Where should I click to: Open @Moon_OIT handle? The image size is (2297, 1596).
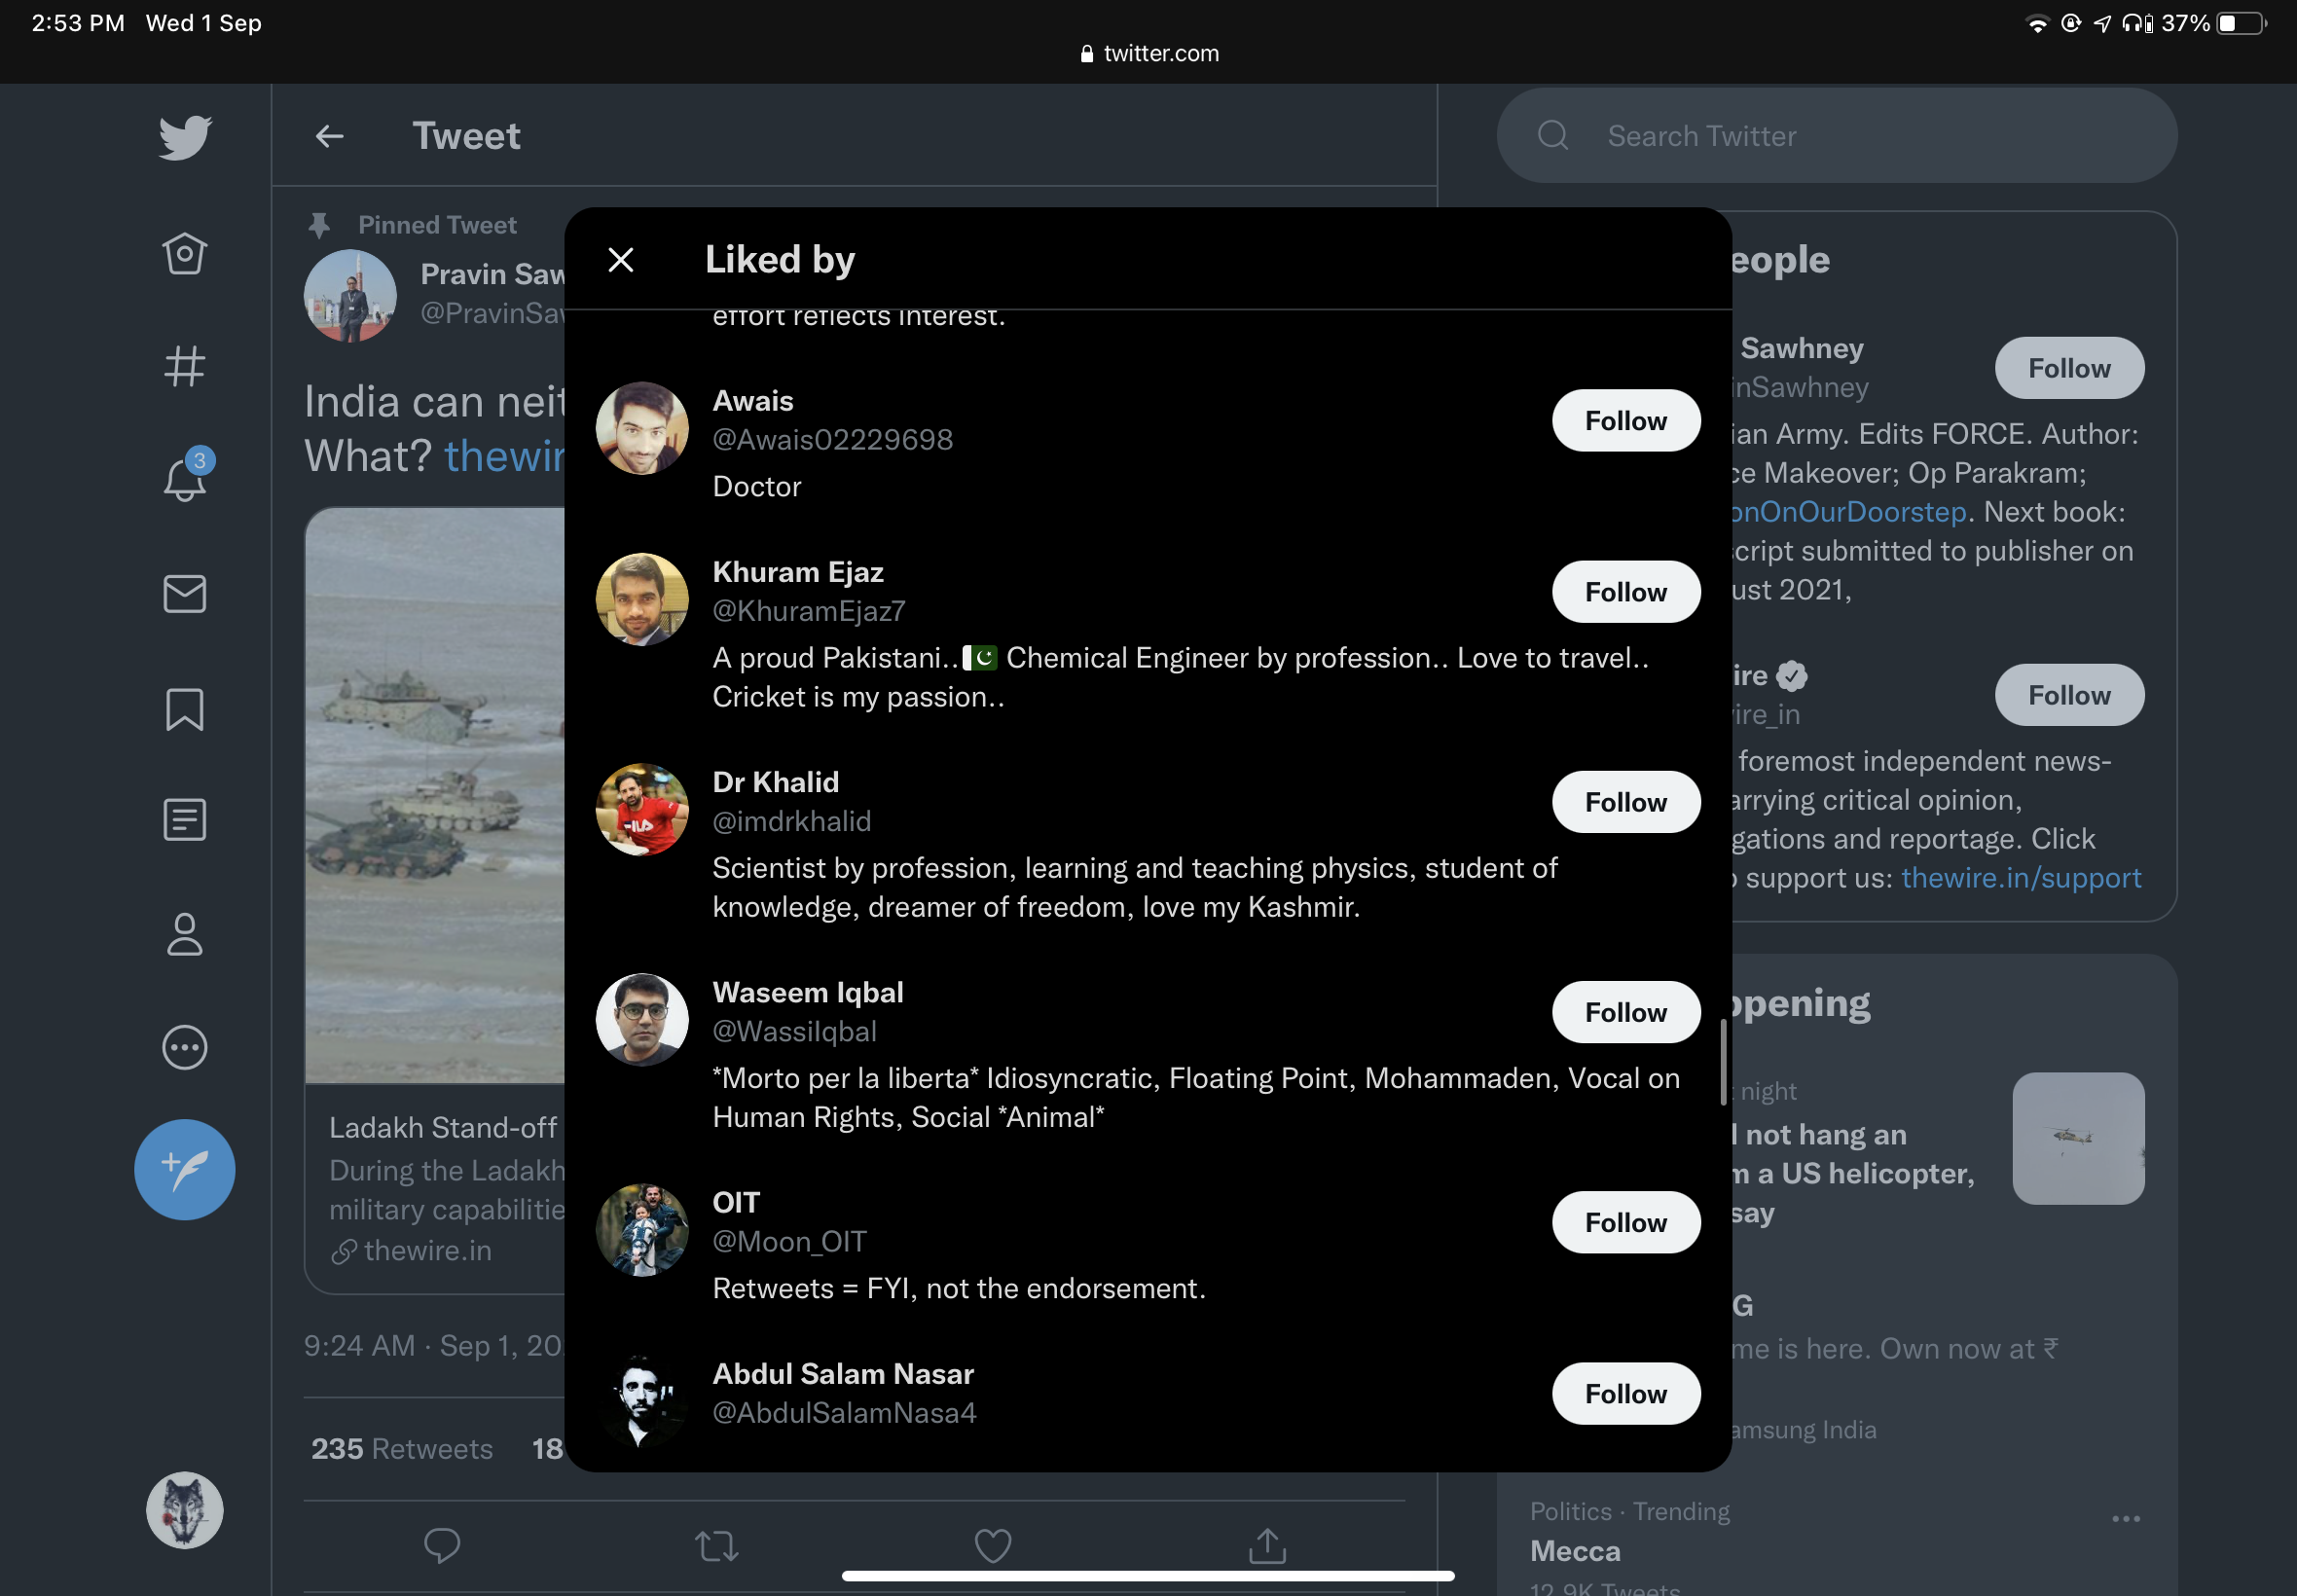789,1241
